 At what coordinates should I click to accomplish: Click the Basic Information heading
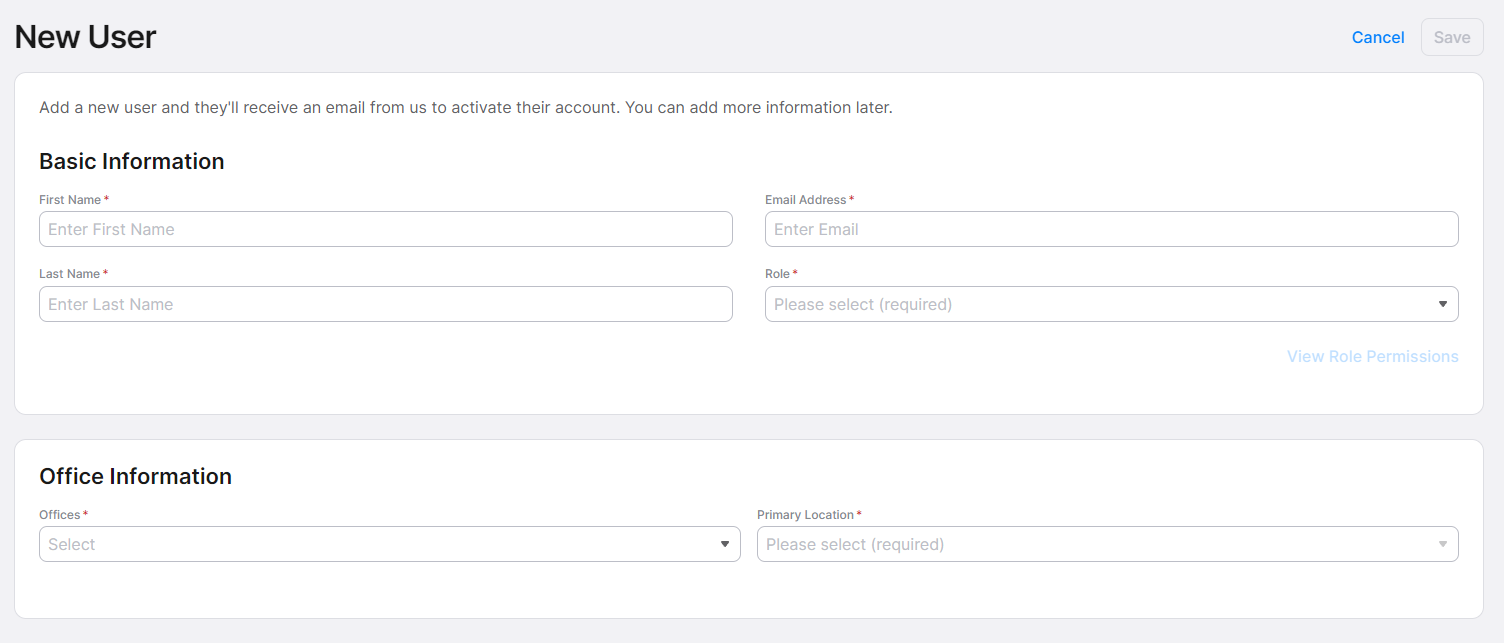tap(131, 161)
